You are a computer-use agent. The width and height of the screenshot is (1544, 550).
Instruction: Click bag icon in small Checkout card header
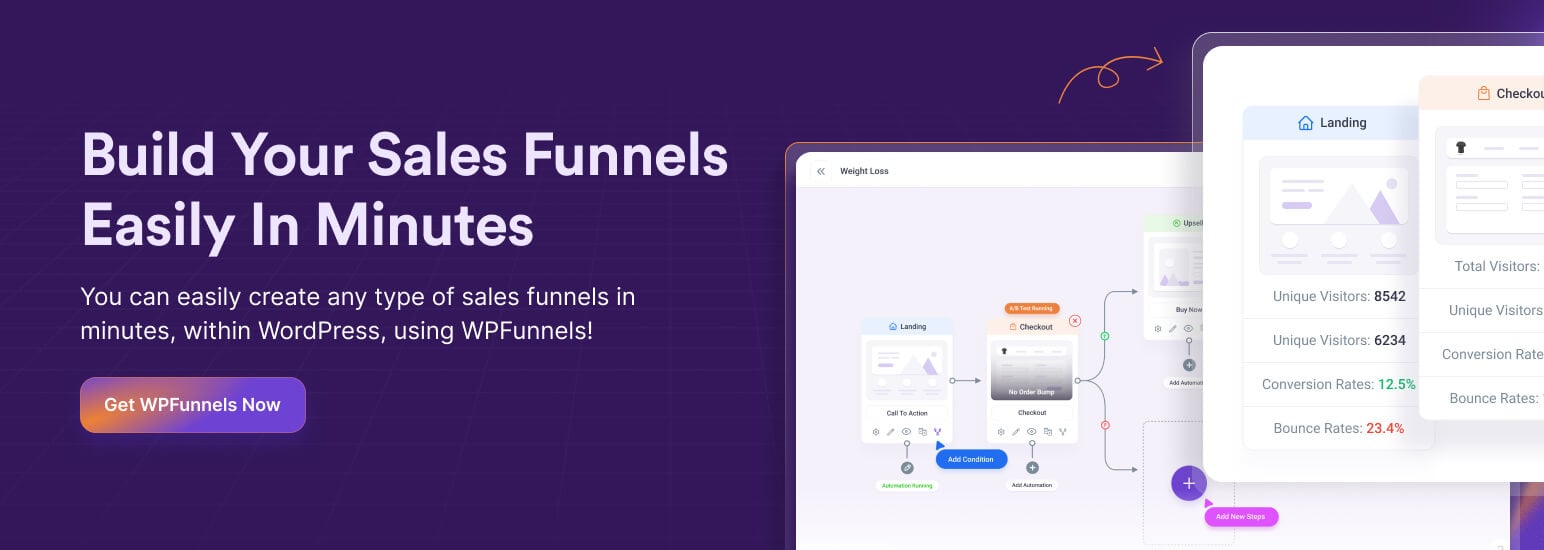[x=1013, y=326]
